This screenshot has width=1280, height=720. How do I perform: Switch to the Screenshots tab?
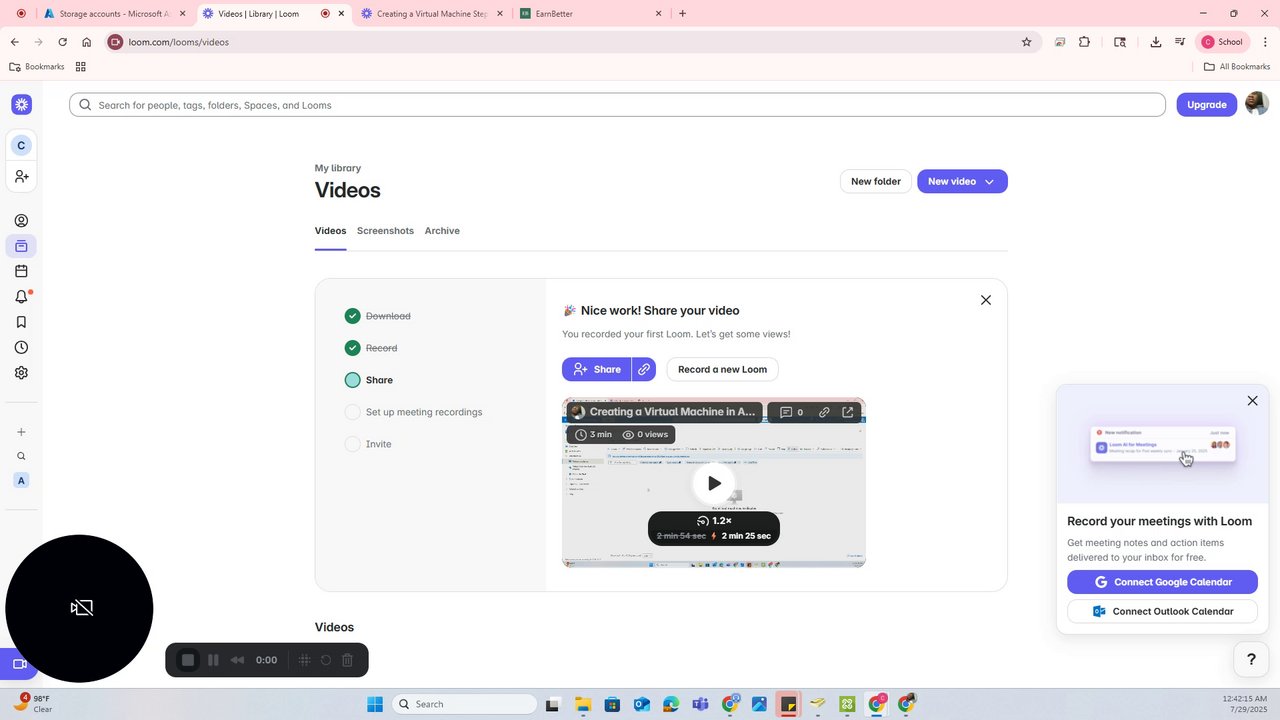(385, 231)
